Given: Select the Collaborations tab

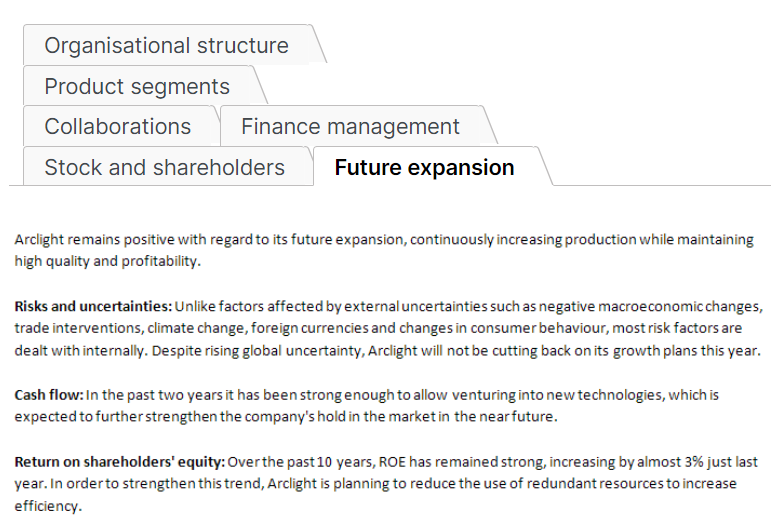Looking at the screenshot, I should [119, 127].
